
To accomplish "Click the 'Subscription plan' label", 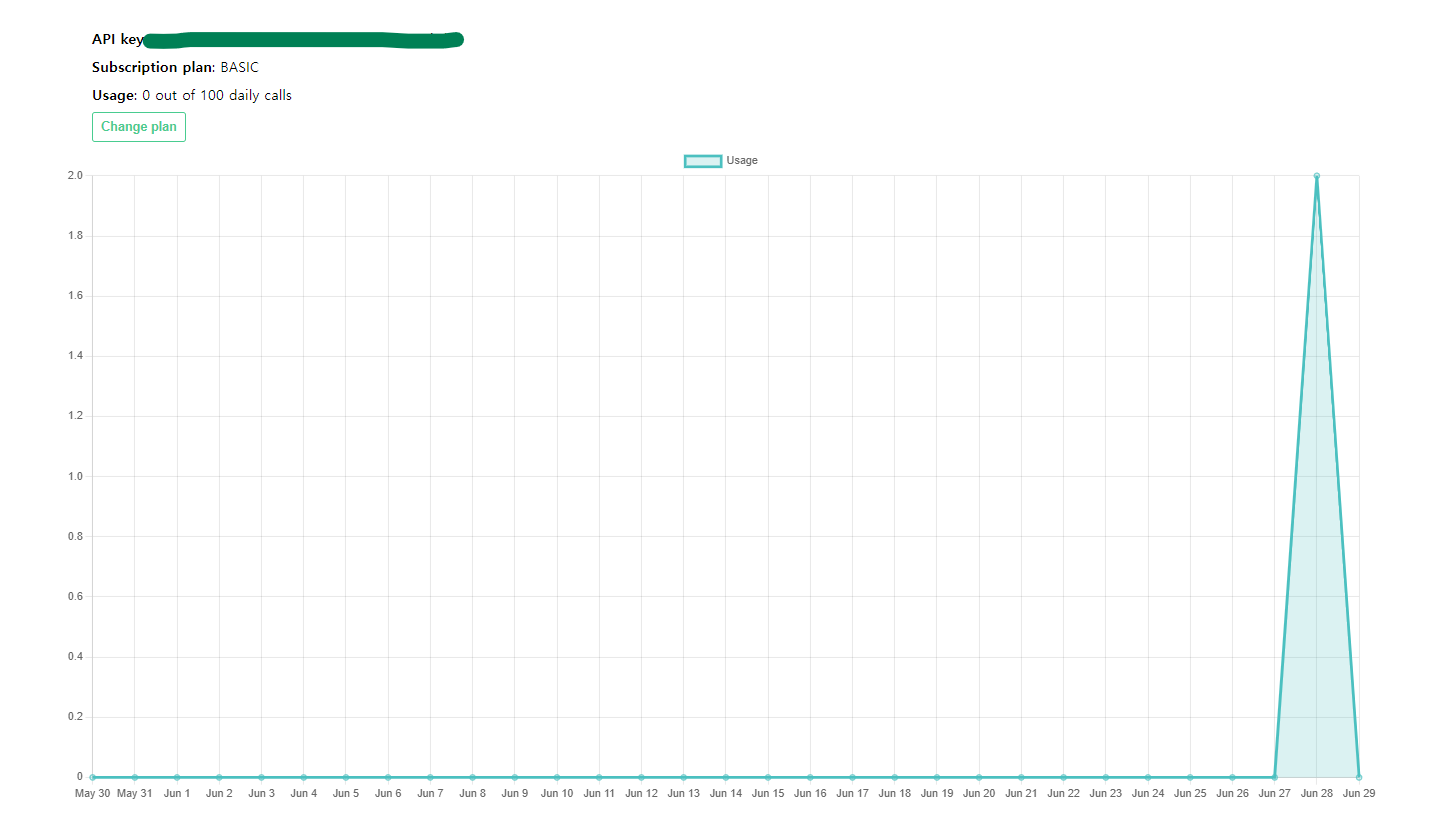I will pos(154,67).
